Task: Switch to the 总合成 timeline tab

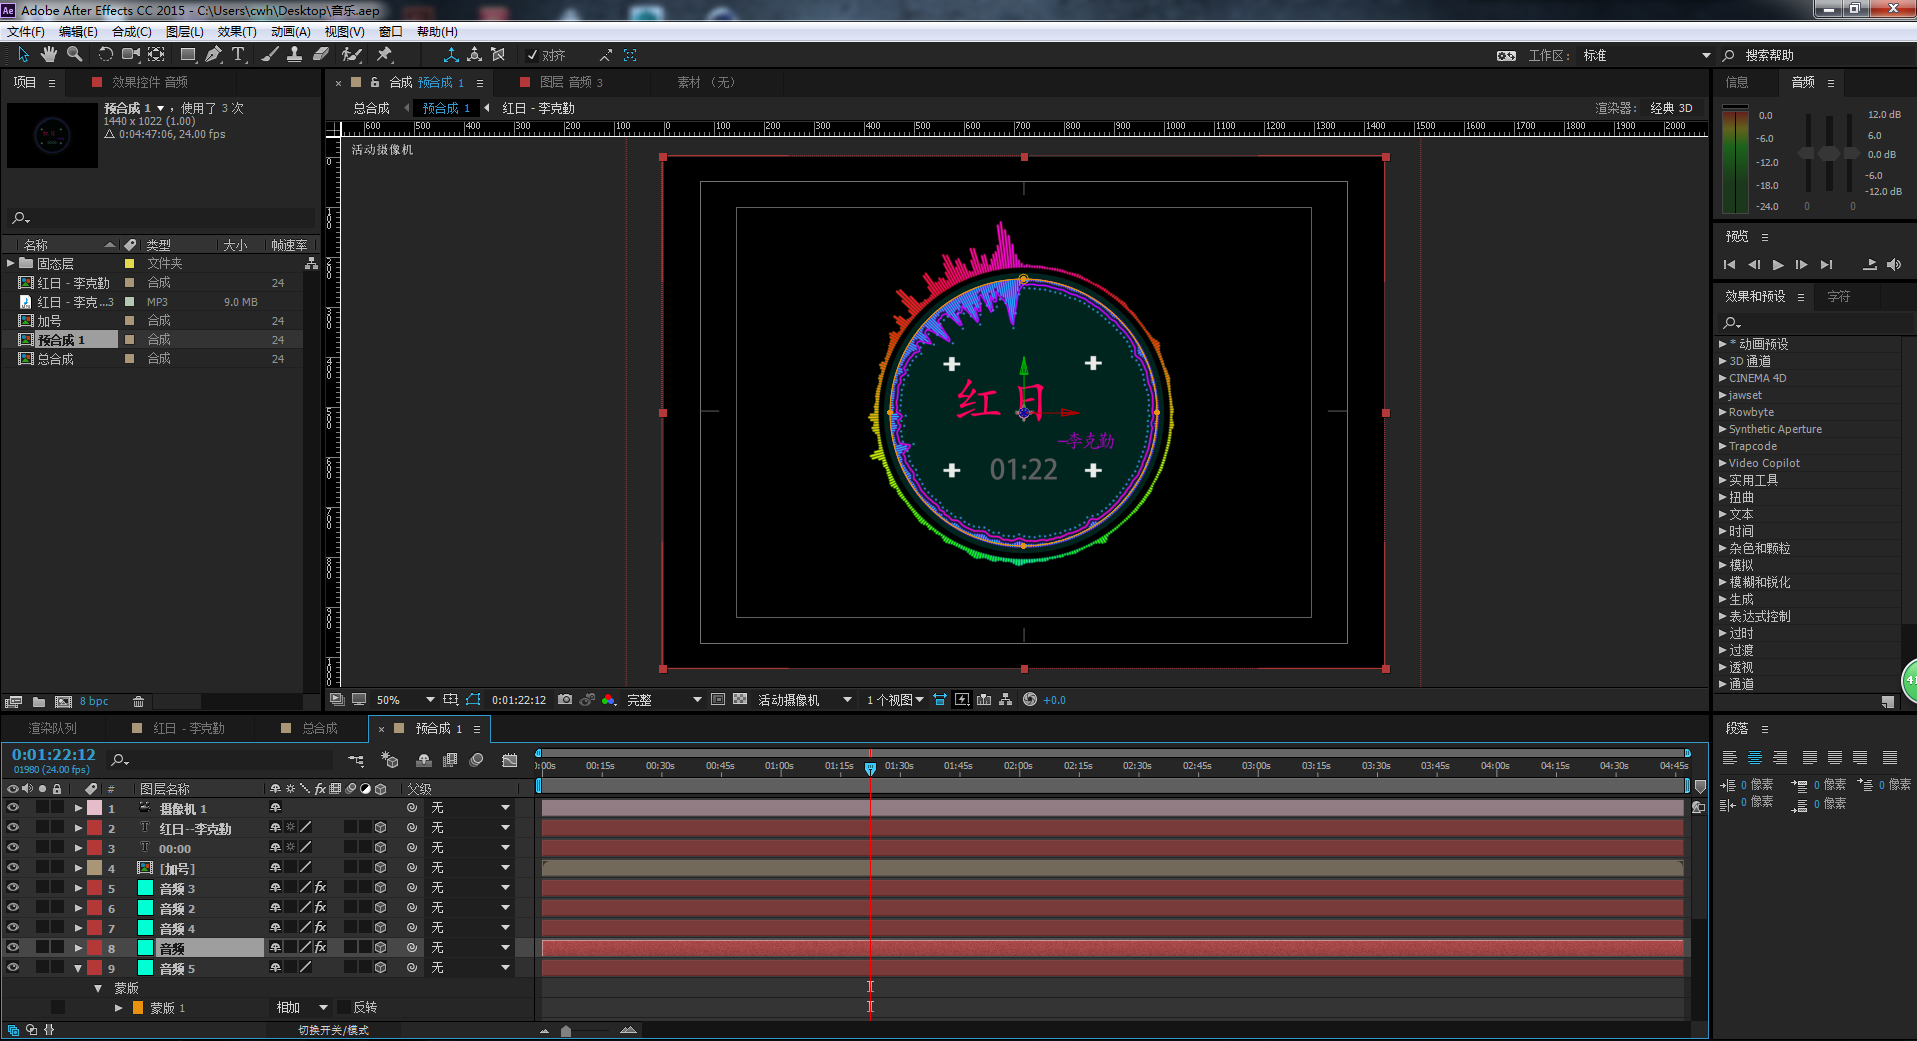Action: coord(319,729)
